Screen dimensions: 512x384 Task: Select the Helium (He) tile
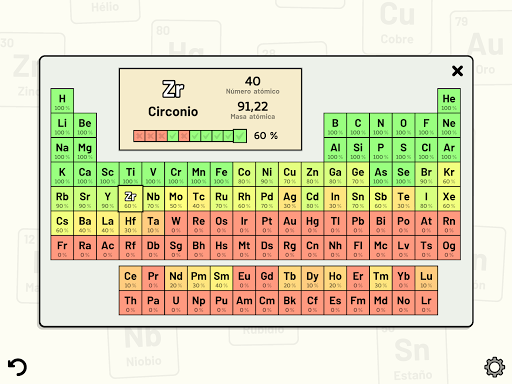(x=449, y=101)
